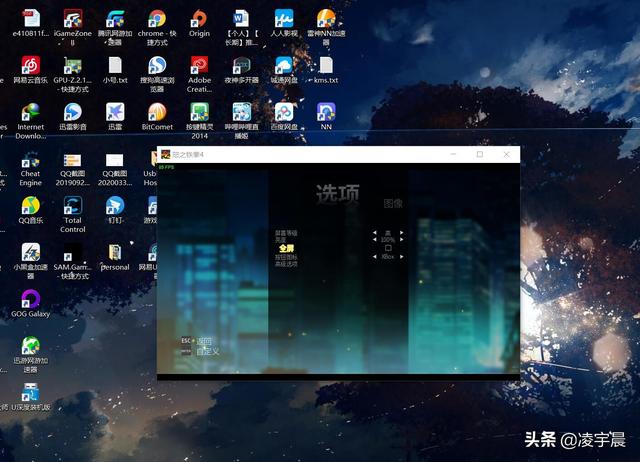The height and width of the screenshot is (462, 640).
Task: Select the 亮度 brightness menu entry
Action: point(280,240)
